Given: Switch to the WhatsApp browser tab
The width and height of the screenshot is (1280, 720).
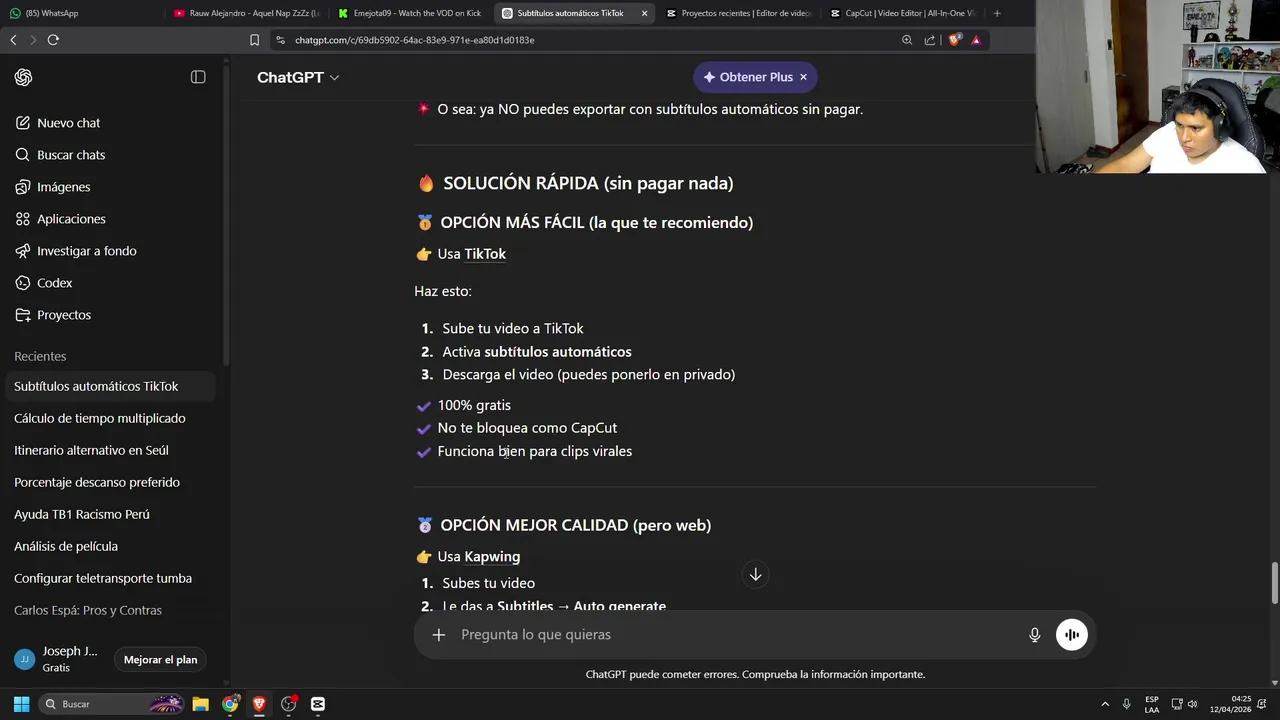Looking at the screenshot, I should point(80,13).
